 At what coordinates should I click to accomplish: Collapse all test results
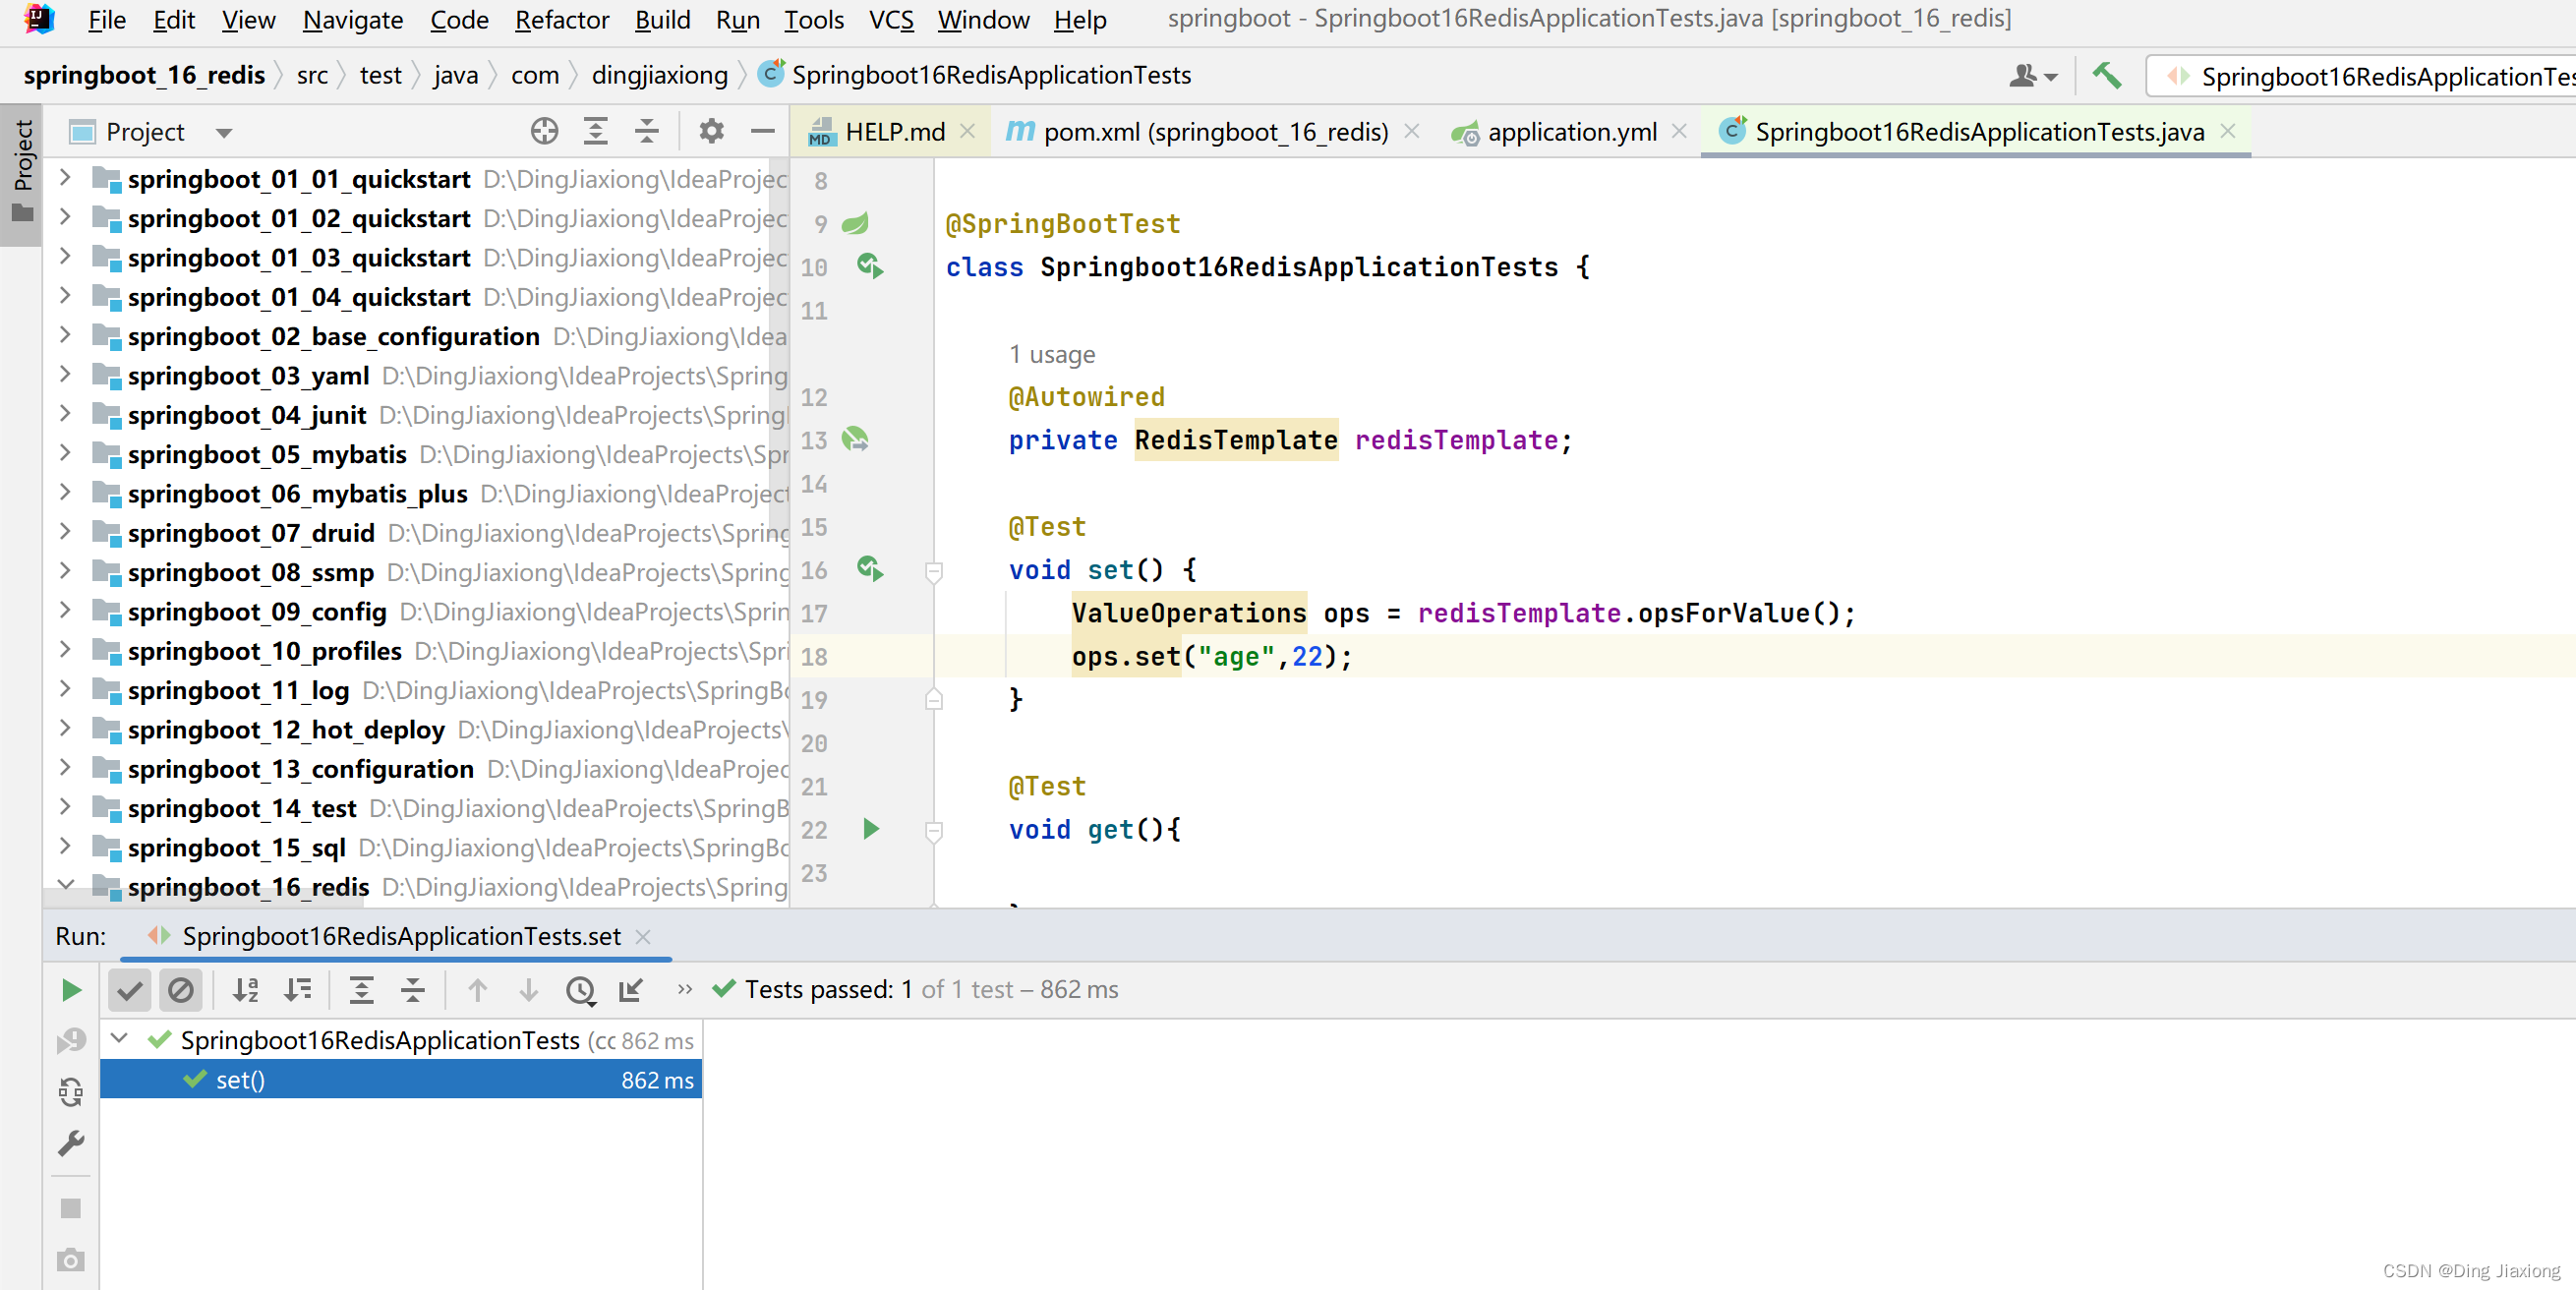coord(413,990)
